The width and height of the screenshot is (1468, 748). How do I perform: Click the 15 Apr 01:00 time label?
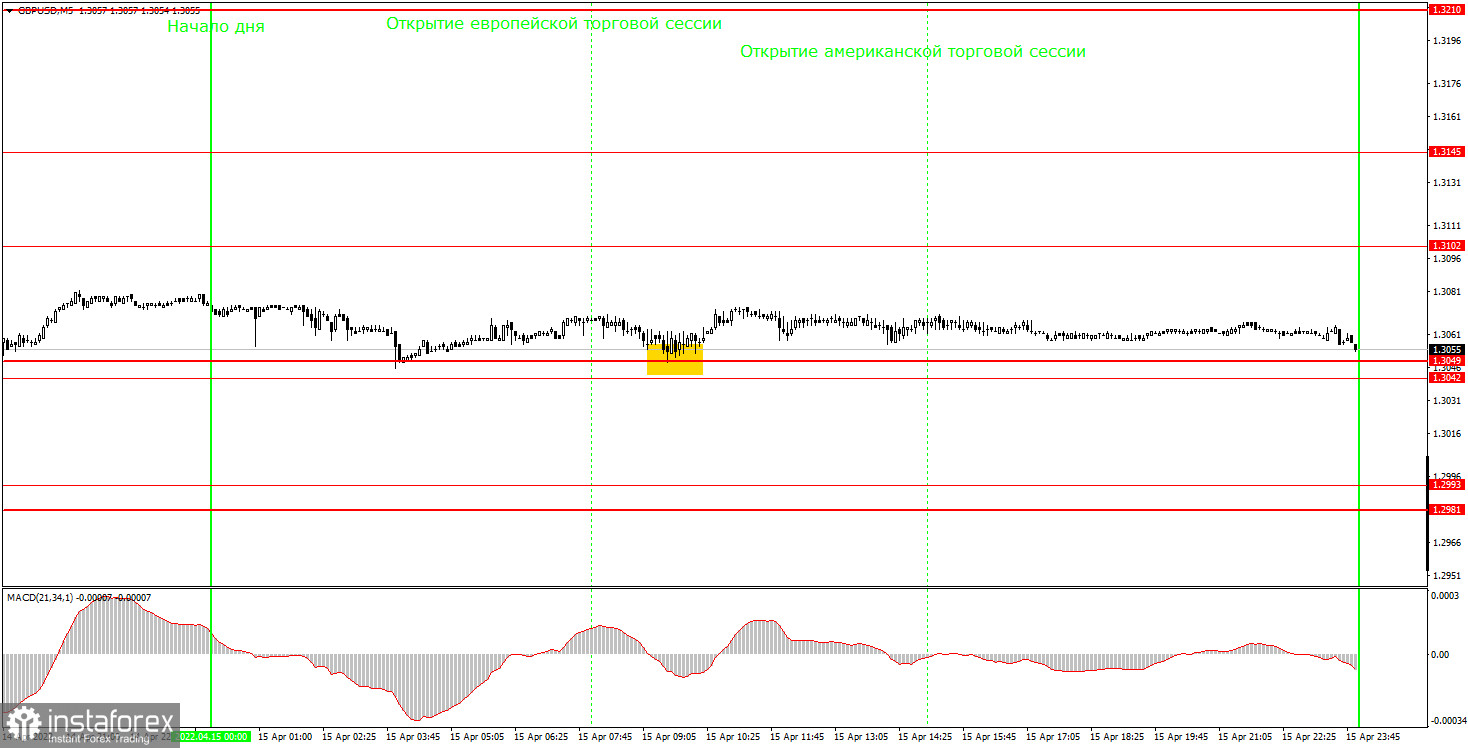[x=283, y=736]
